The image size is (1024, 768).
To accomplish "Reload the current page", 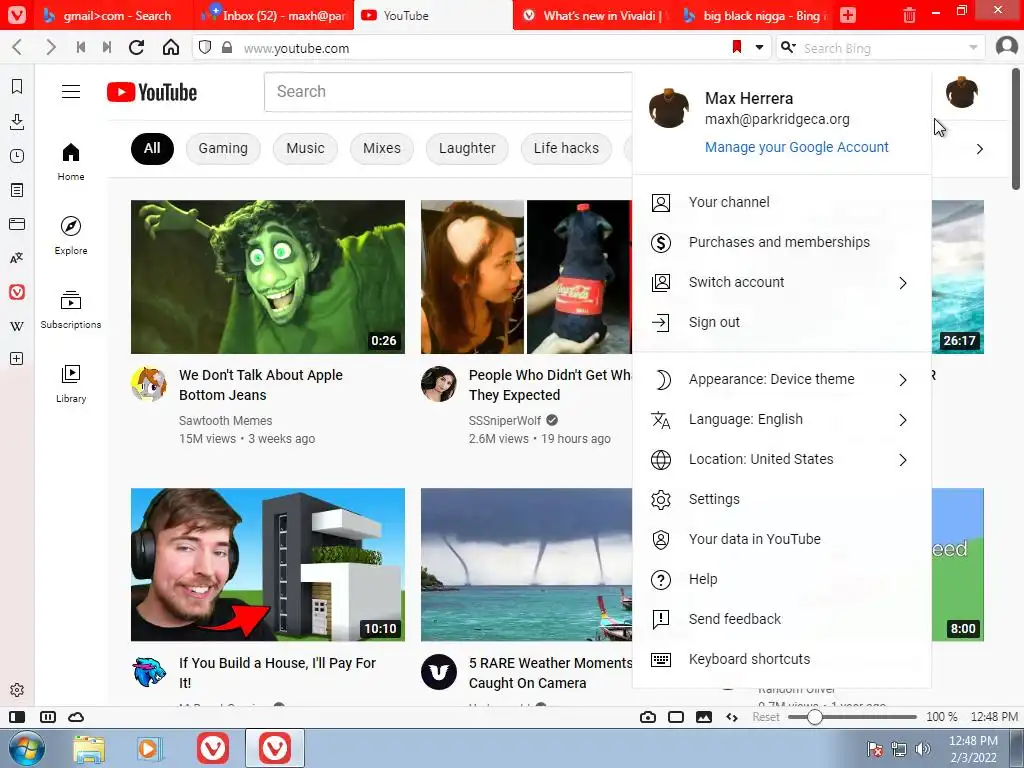I will [x=136, y=47].
